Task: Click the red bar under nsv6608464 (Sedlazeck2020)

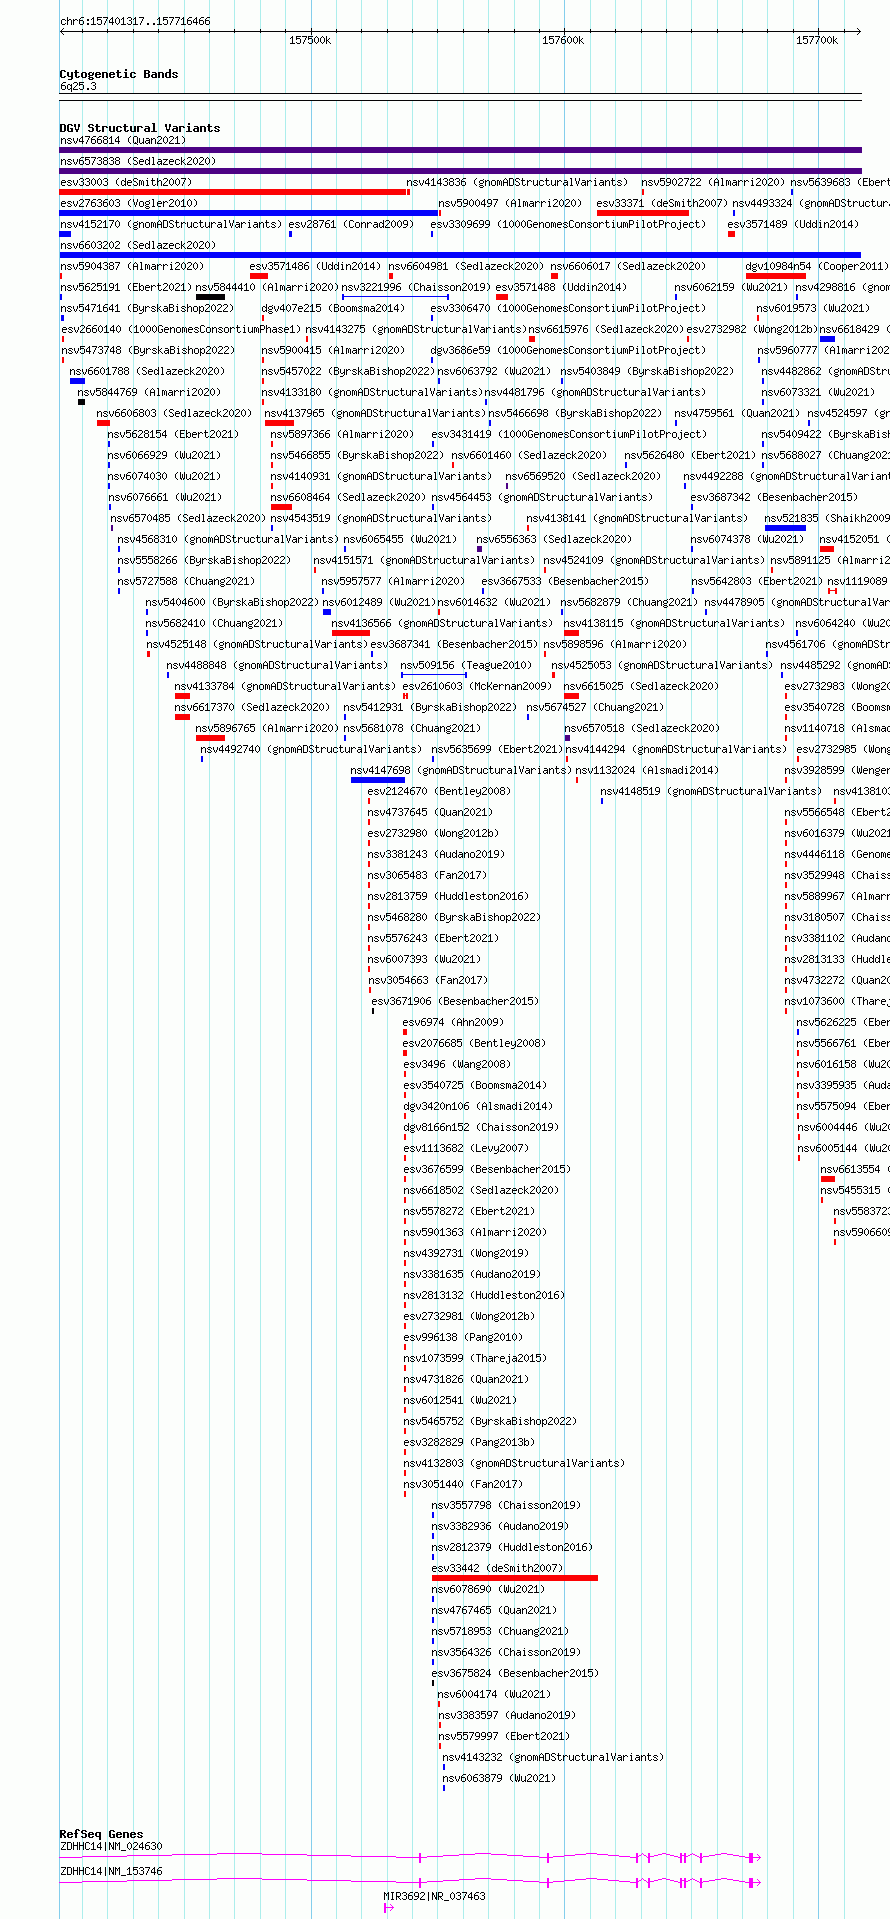Action: point(281,507)
